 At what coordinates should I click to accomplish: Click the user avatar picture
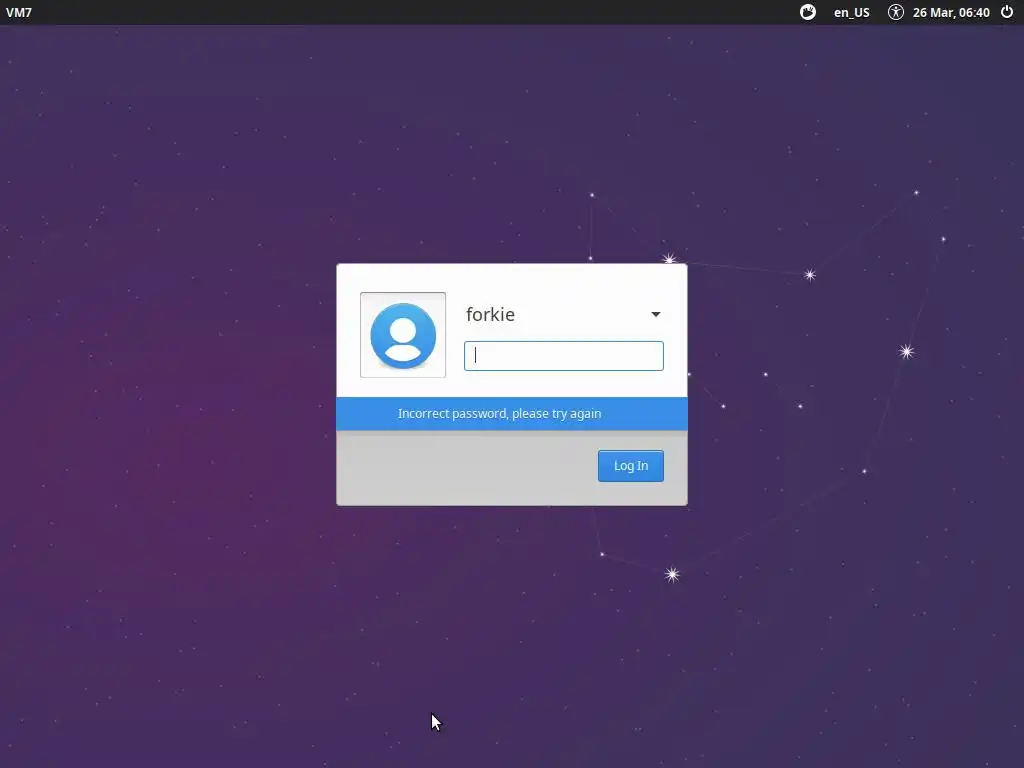click(x=403, y=335)
